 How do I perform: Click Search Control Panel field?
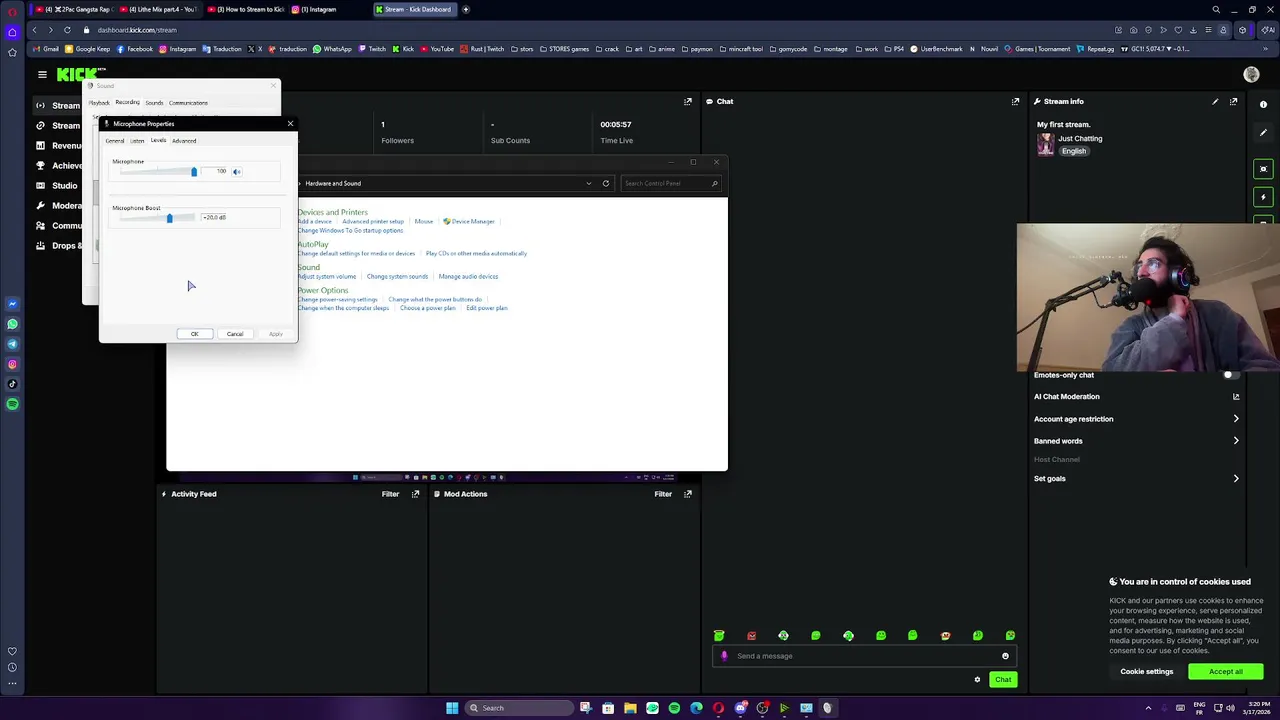coord(668,183)
